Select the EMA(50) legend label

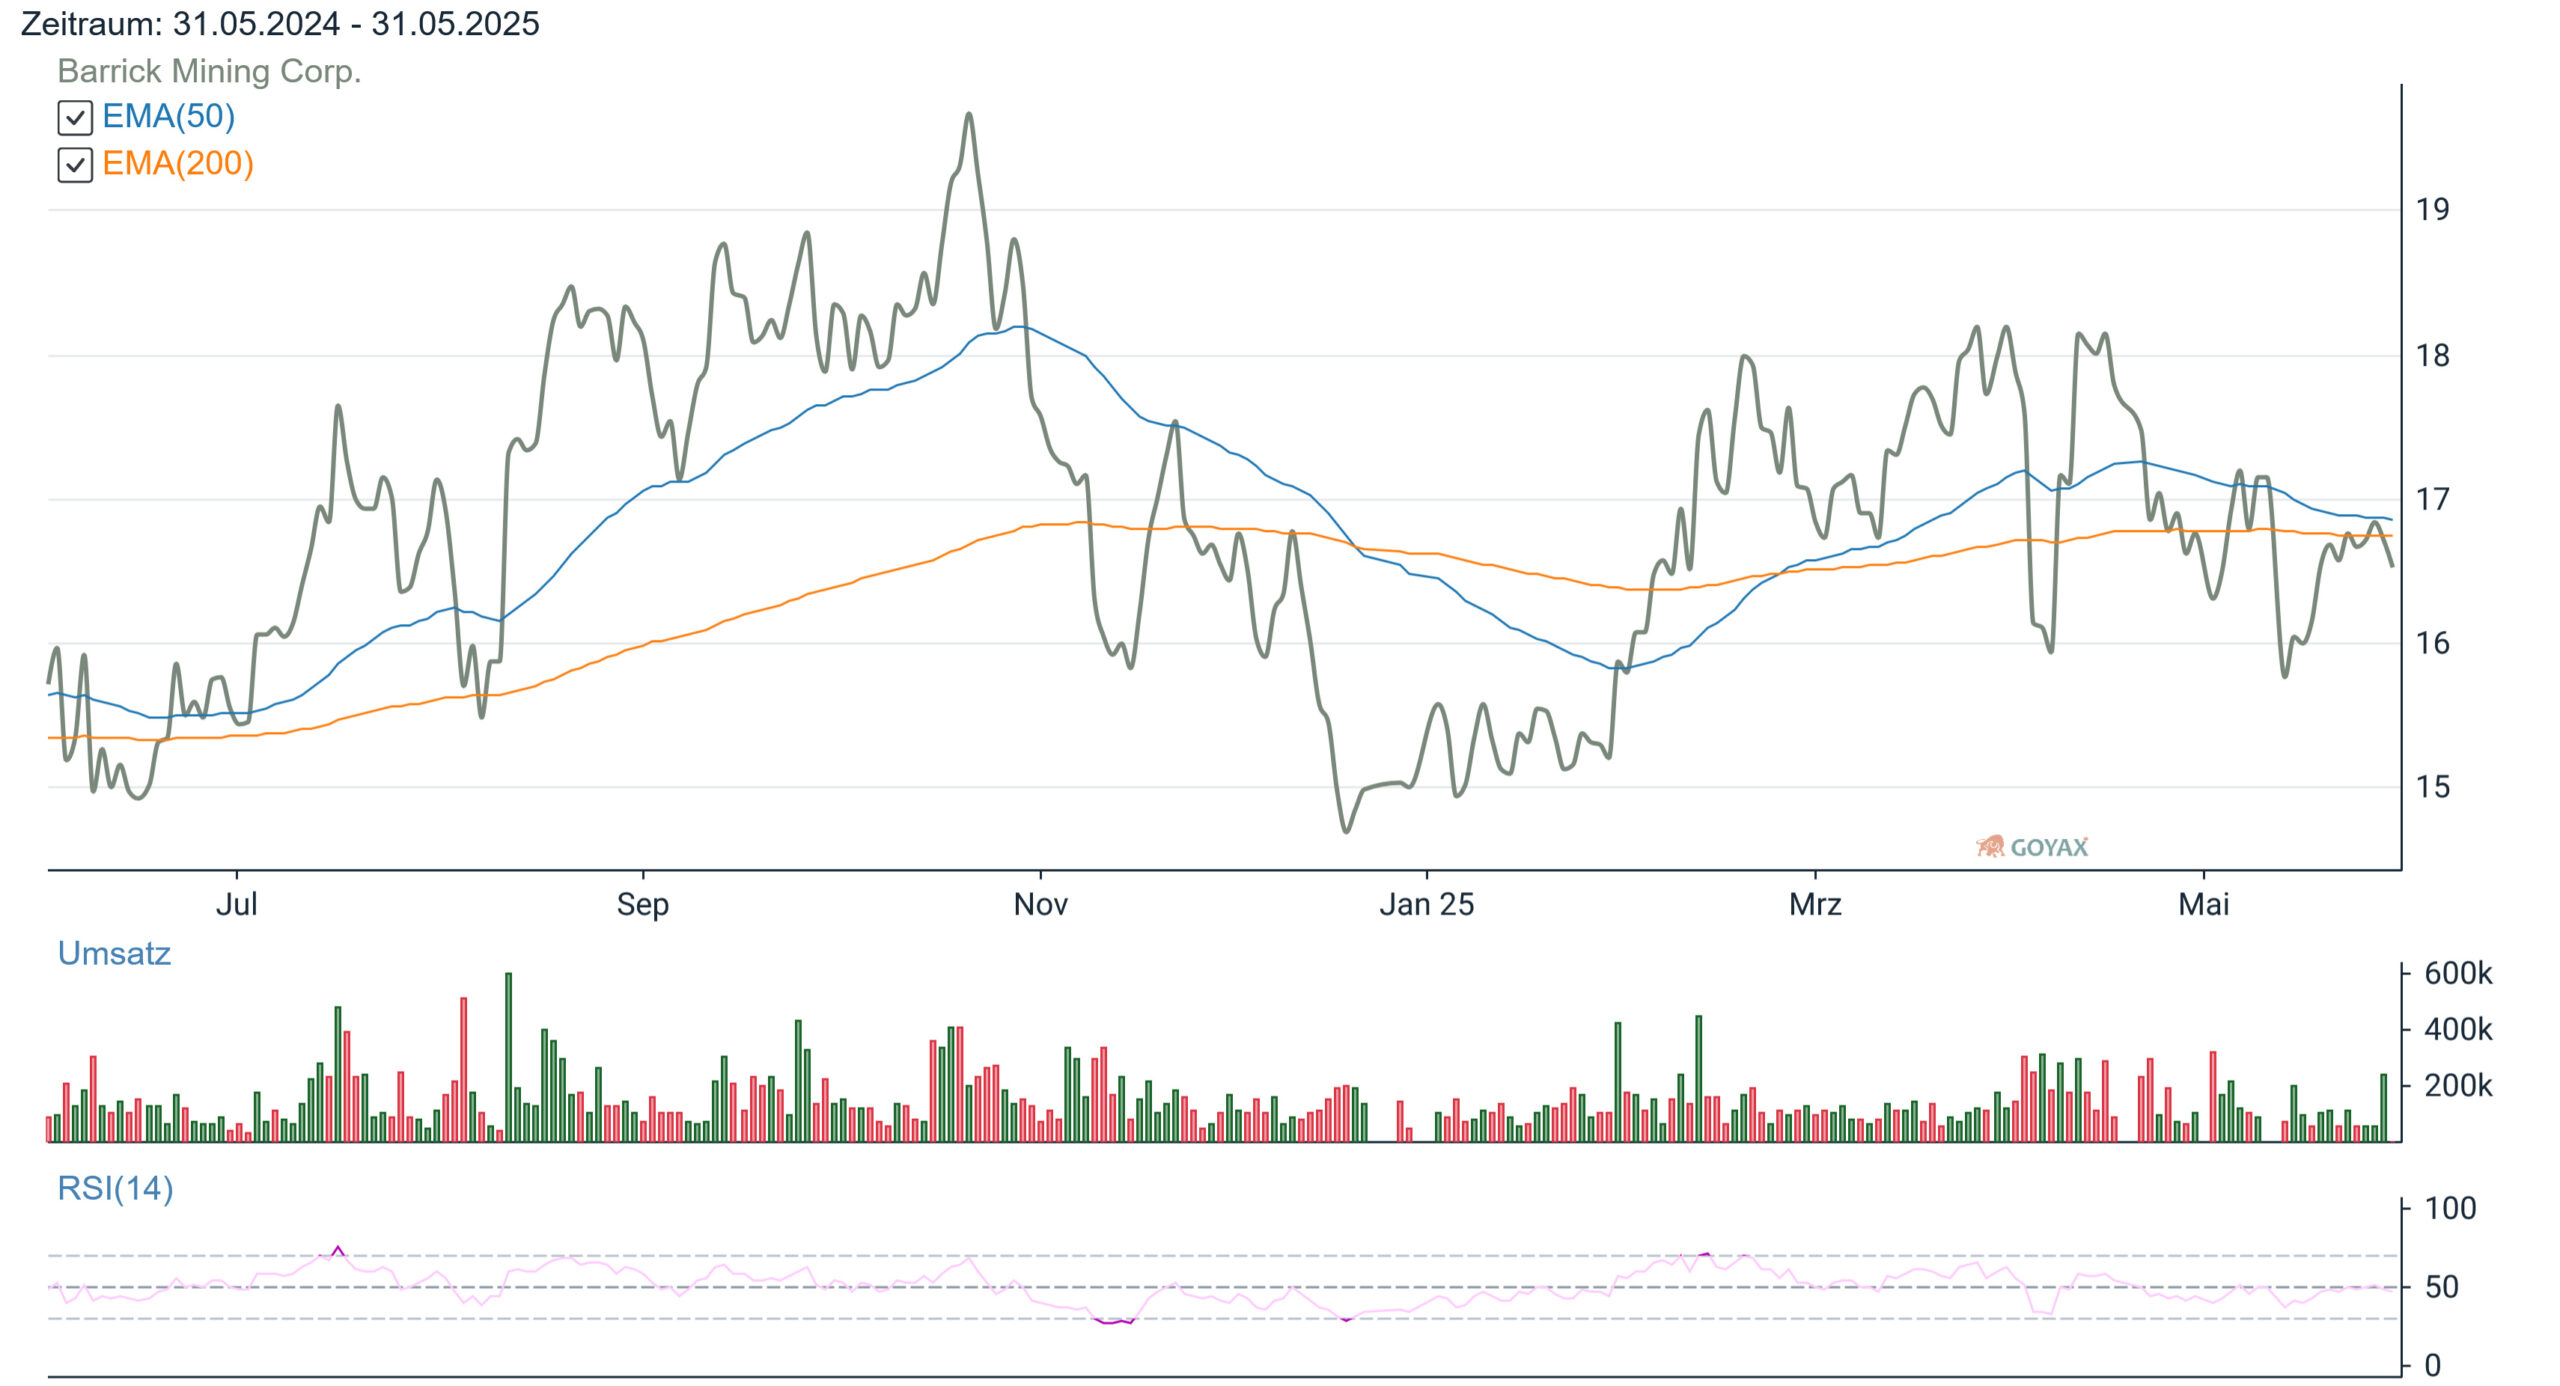coord(169,117)
